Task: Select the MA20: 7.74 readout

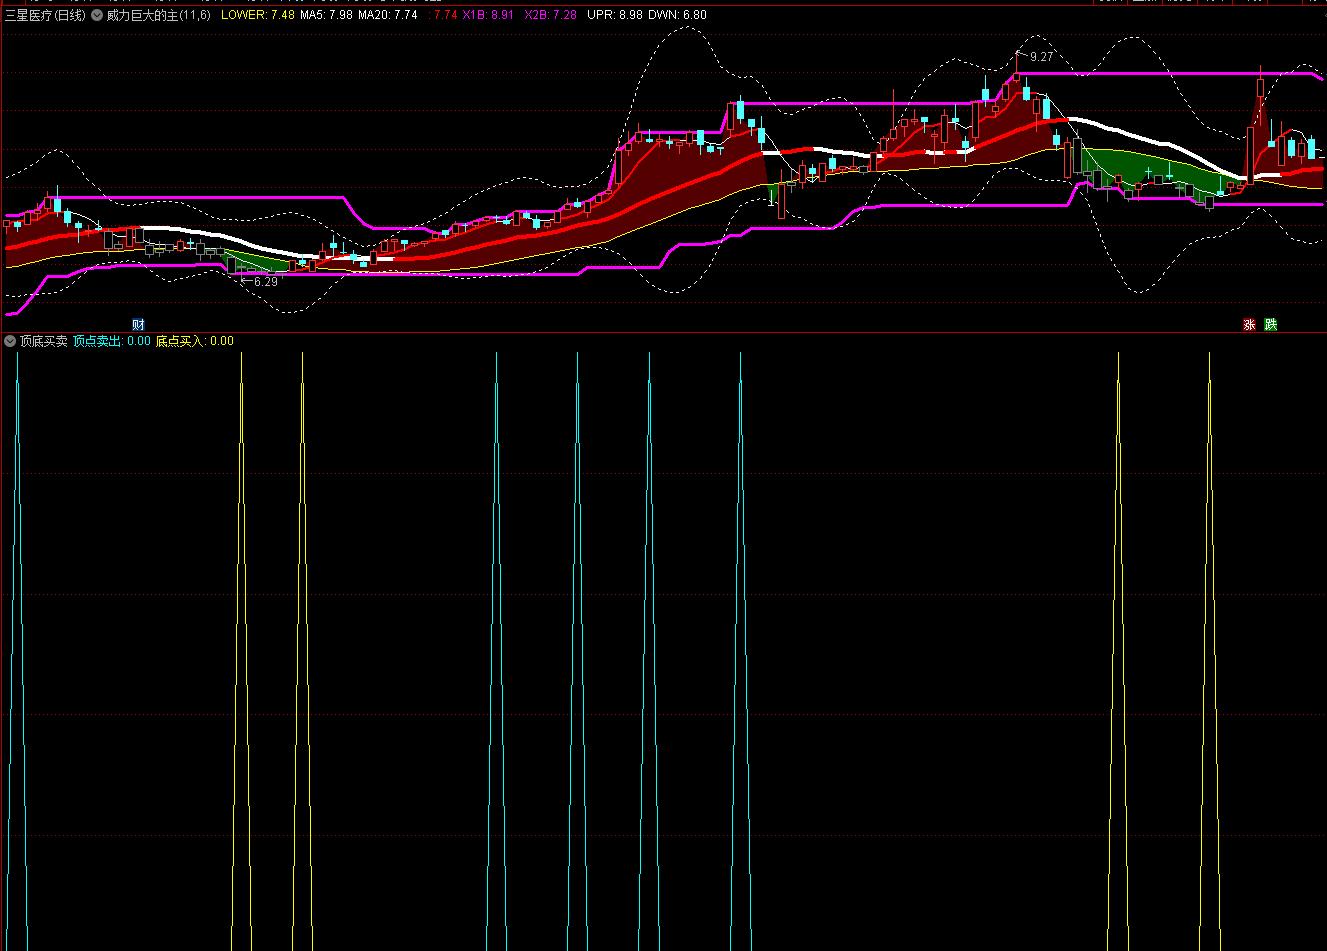Action: pyautogui.click(x=388, y=15)
